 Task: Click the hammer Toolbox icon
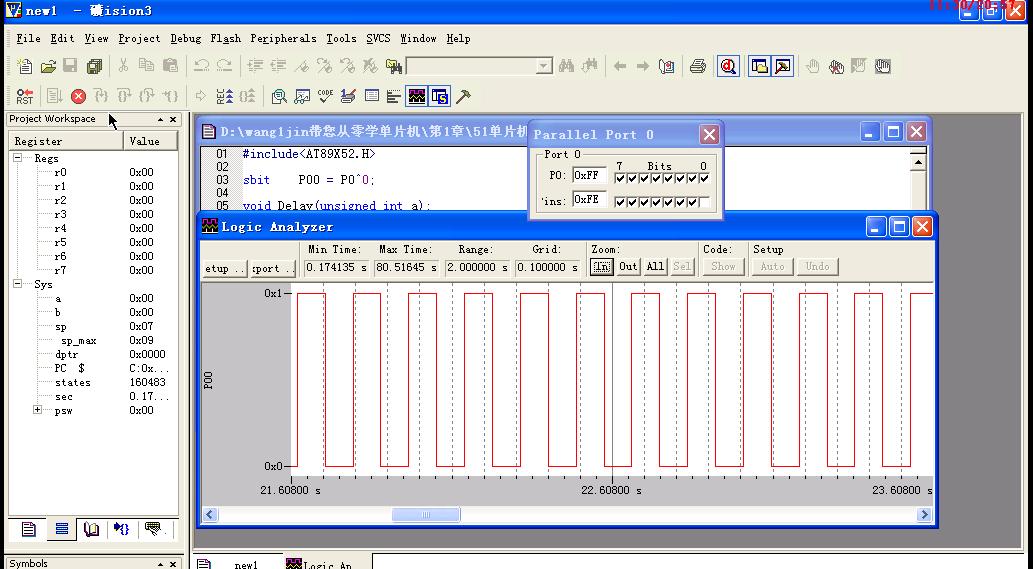[463, 96]
